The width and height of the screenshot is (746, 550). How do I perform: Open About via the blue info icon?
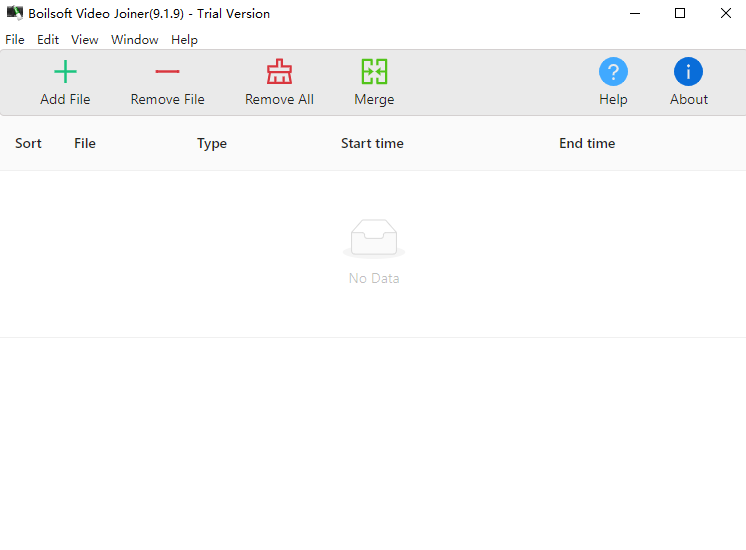[688, 72]
